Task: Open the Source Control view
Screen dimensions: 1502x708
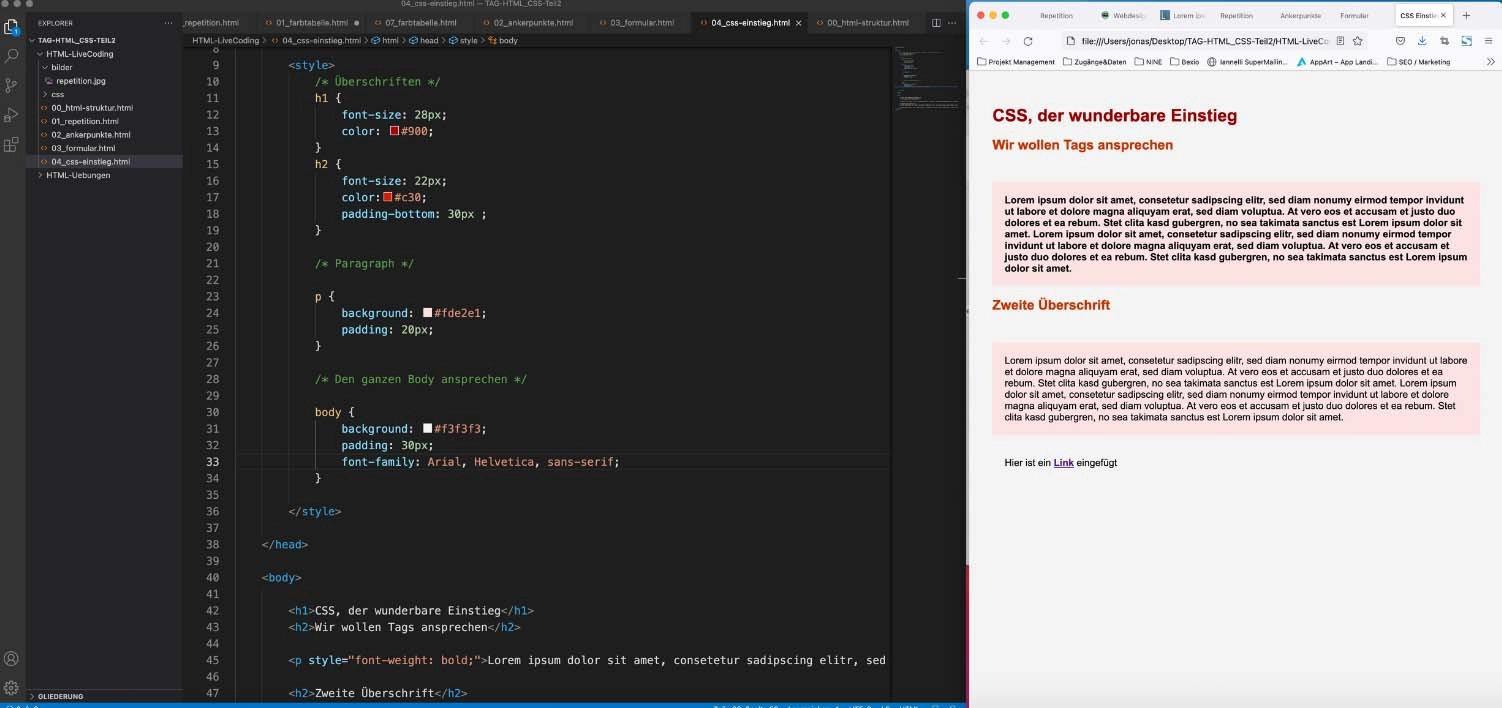Action: pos(12,85)
